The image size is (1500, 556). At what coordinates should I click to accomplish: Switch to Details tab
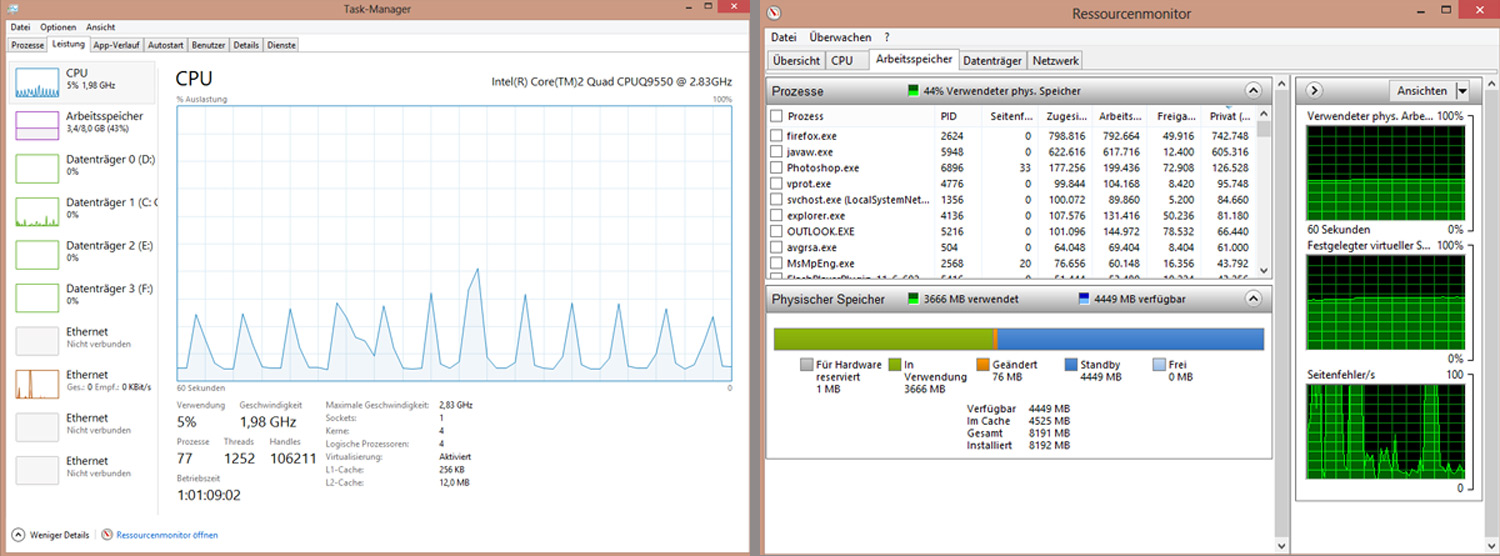(246, 45)
